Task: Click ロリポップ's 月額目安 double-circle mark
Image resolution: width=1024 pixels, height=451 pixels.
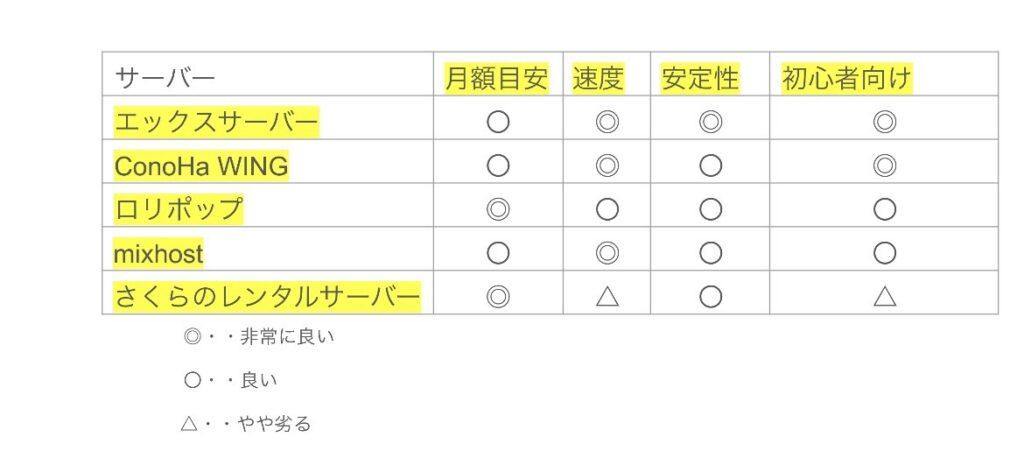Action: (498, 210)
